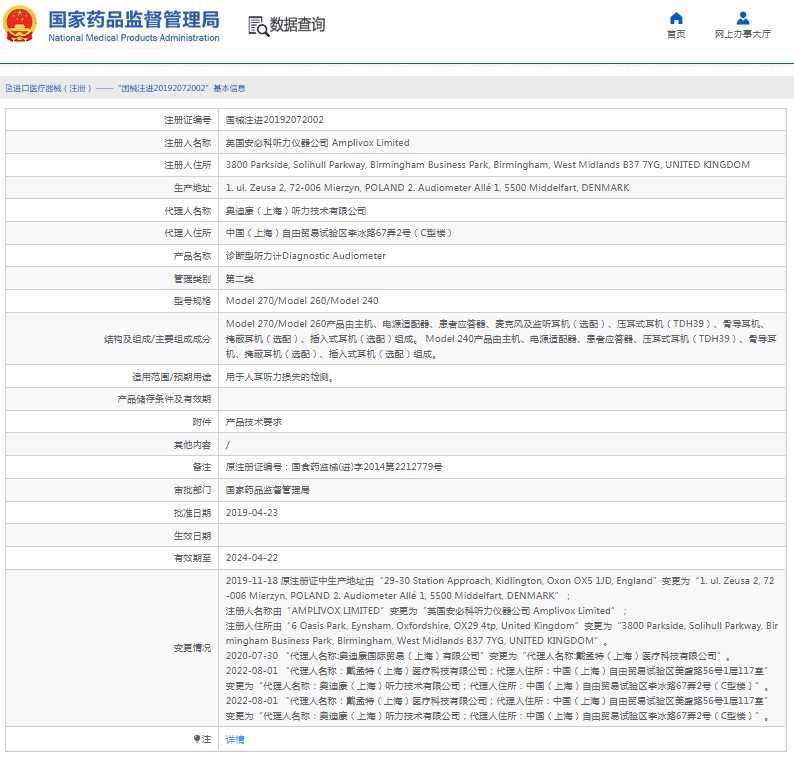Click the 首页 label

[x=676, y=34]
